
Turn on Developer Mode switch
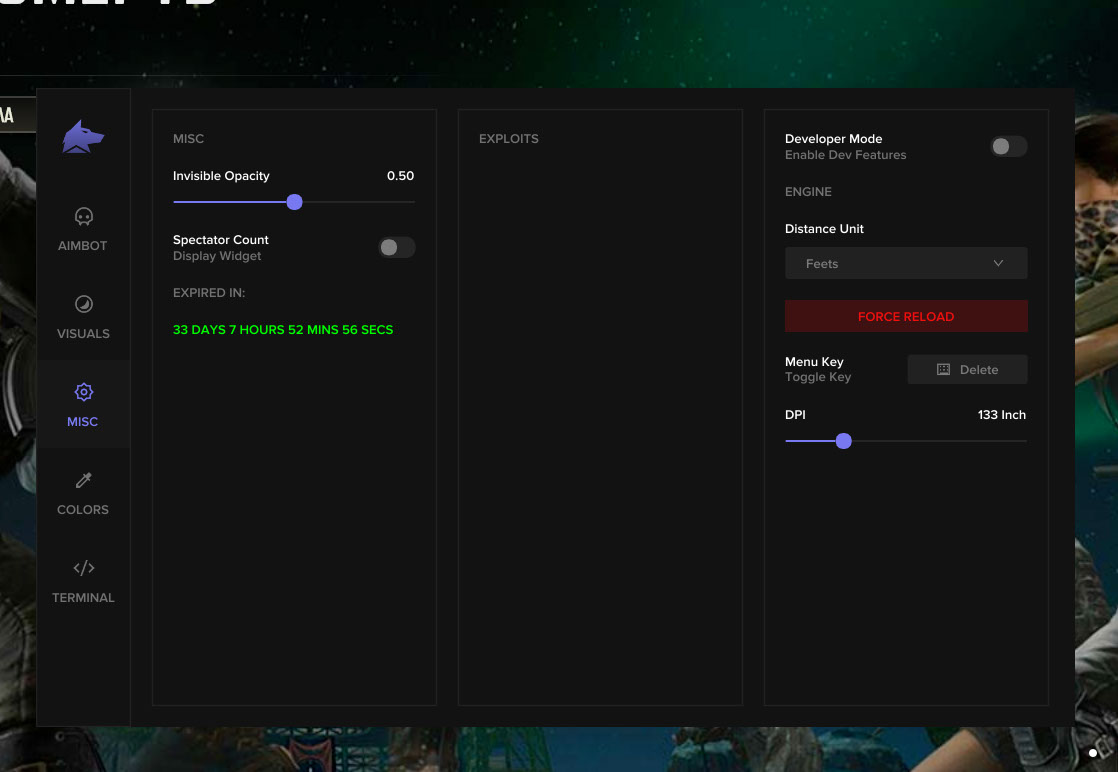(x=1008, y=147)
